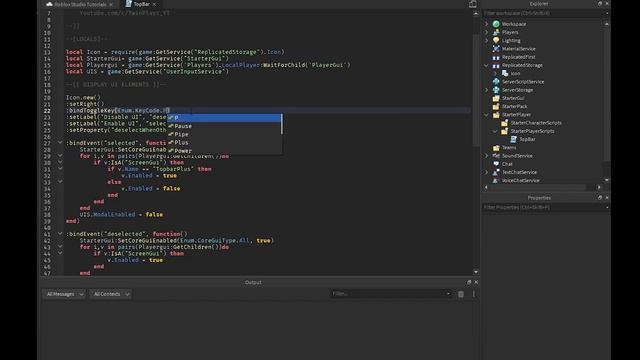Image resolution: width=640 pixels, height=360 pixels.
Task: Click the ReplicatedFirst icon
Action: pos(496,57)
